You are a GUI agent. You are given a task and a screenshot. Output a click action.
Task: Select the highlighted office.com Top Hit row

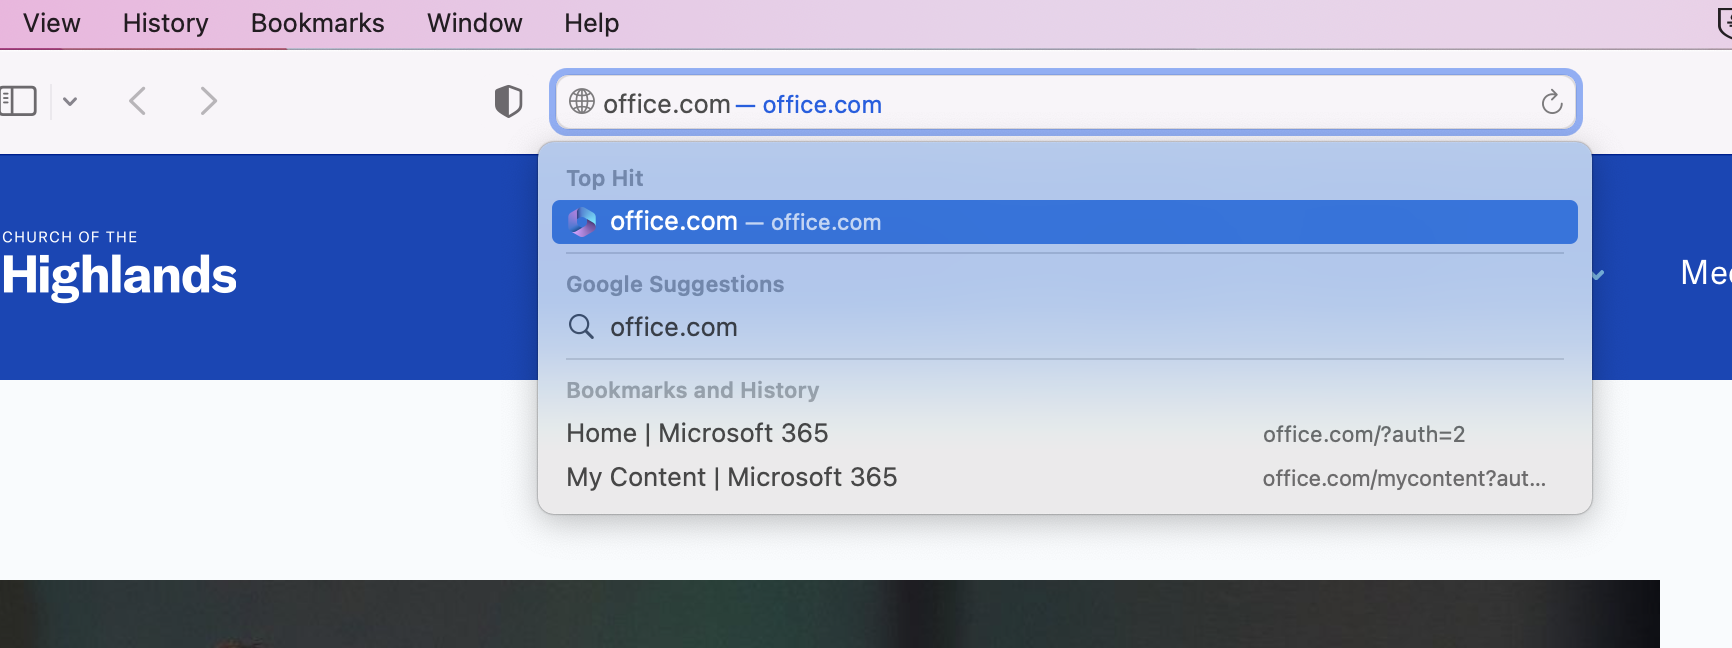(1064, 222)
